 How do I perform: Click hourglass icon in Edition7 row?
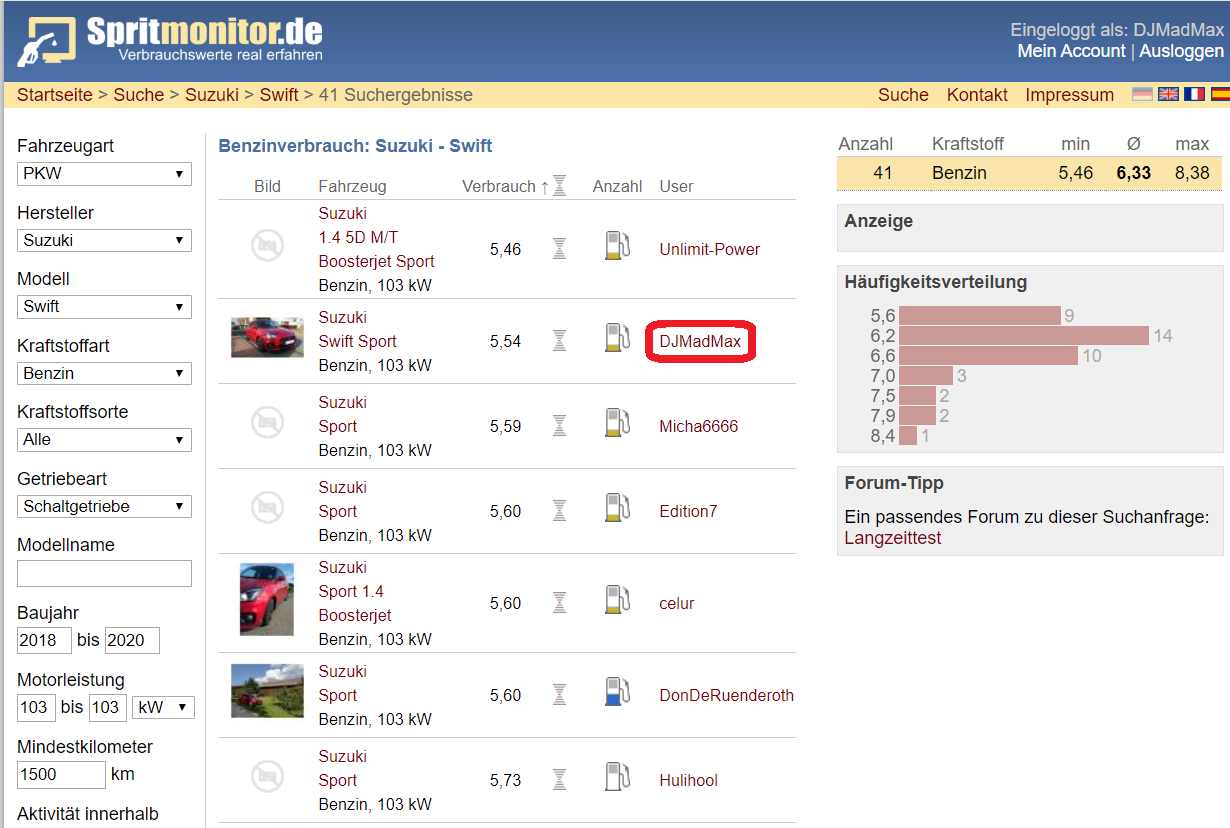point(560,511)
